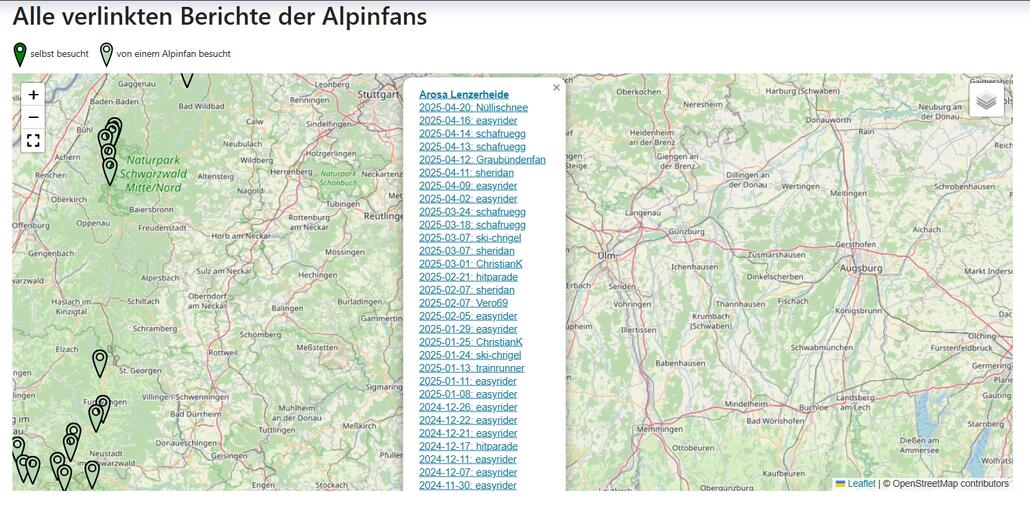Close the Arosa Lenzerheide popup
1030x506 pixels.
[557, 88]
